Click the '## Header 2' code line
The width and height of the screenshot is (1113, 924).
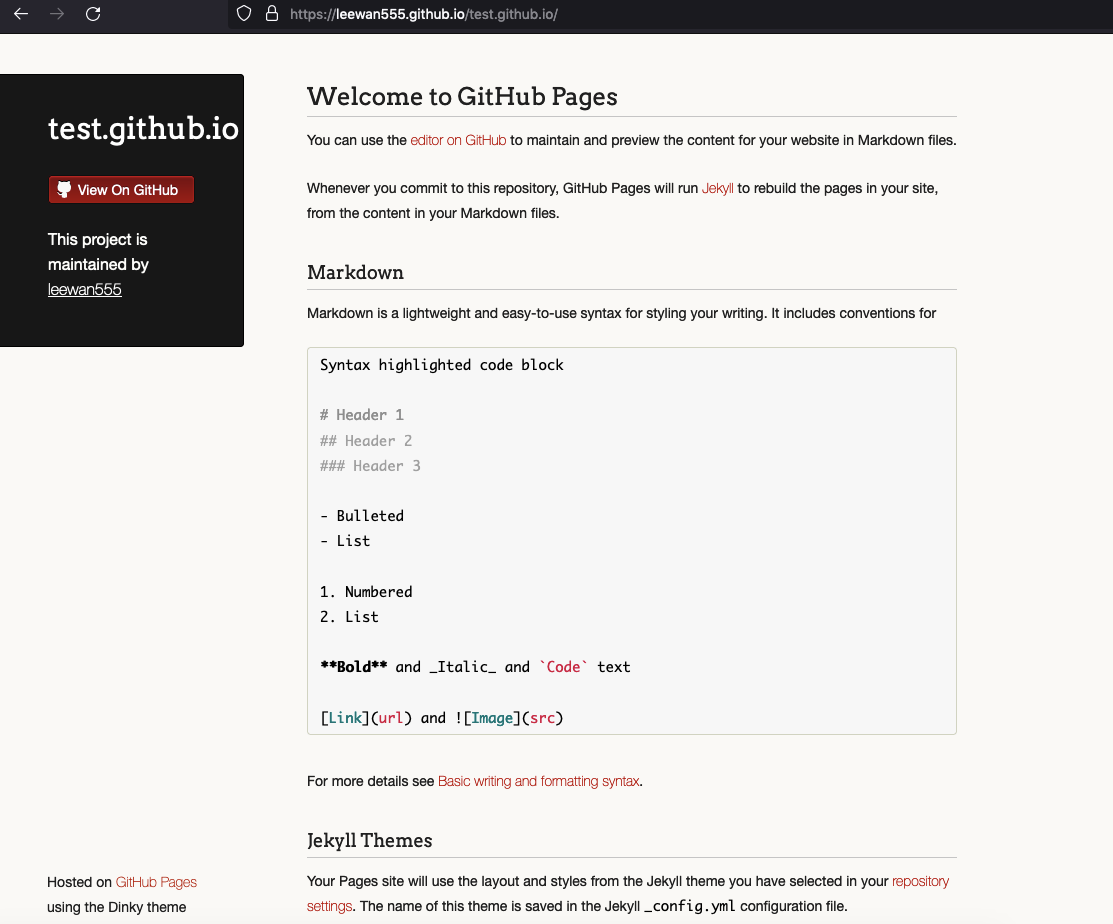(366, 441)
